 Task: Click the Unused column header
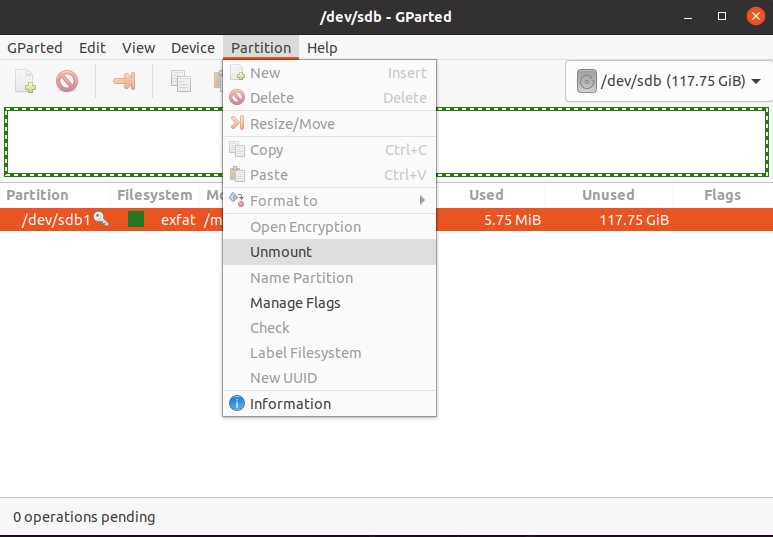click(608, 195)
